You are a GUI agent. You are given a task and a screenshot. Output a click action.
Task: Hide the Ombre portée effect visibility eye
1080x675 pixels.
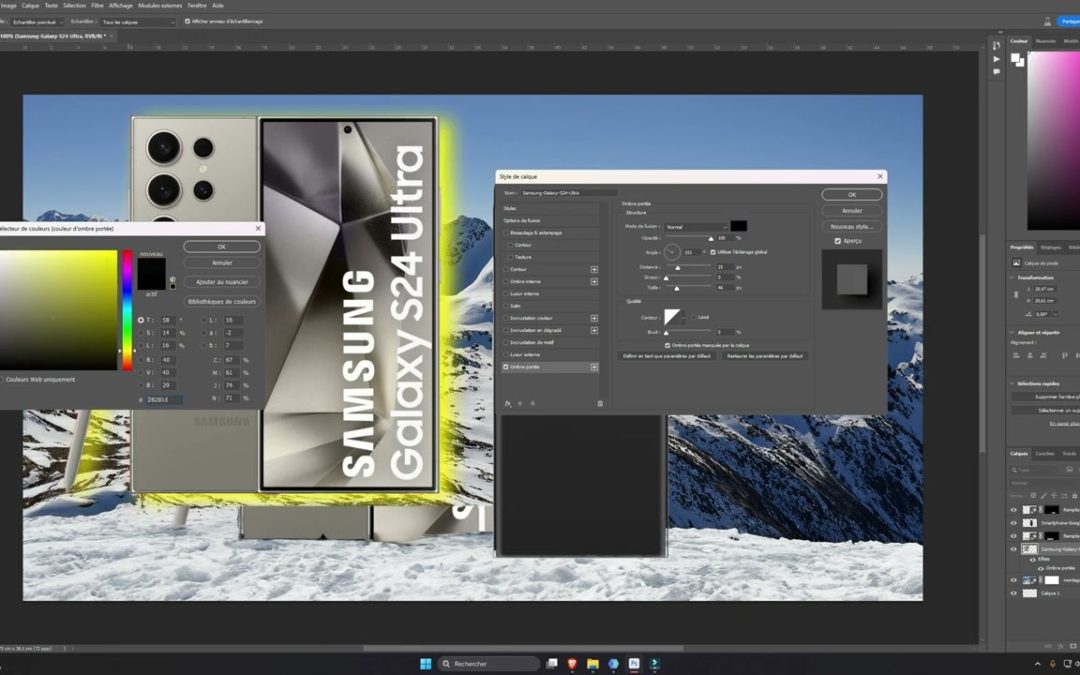(1040, 568)
